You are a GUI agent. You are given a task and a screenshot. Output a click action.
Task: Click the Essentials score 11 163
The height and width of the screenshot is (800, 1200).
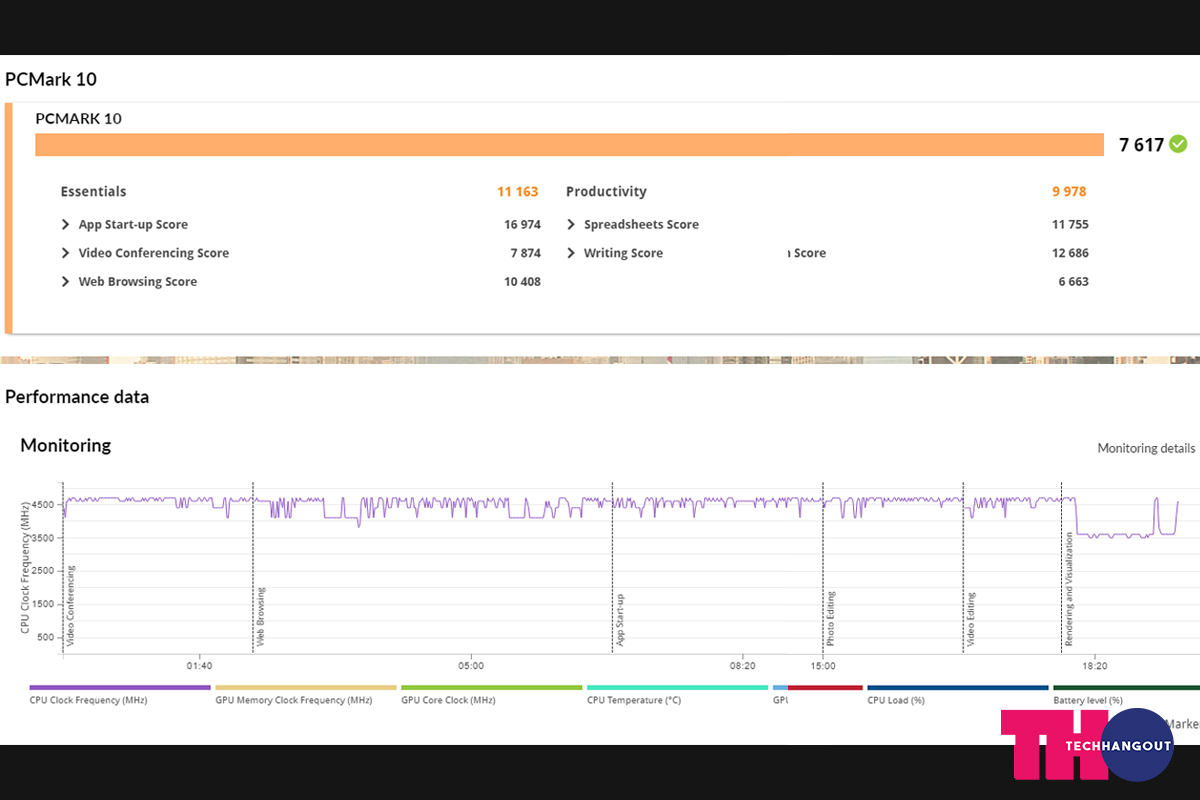(x=518, y=192)
